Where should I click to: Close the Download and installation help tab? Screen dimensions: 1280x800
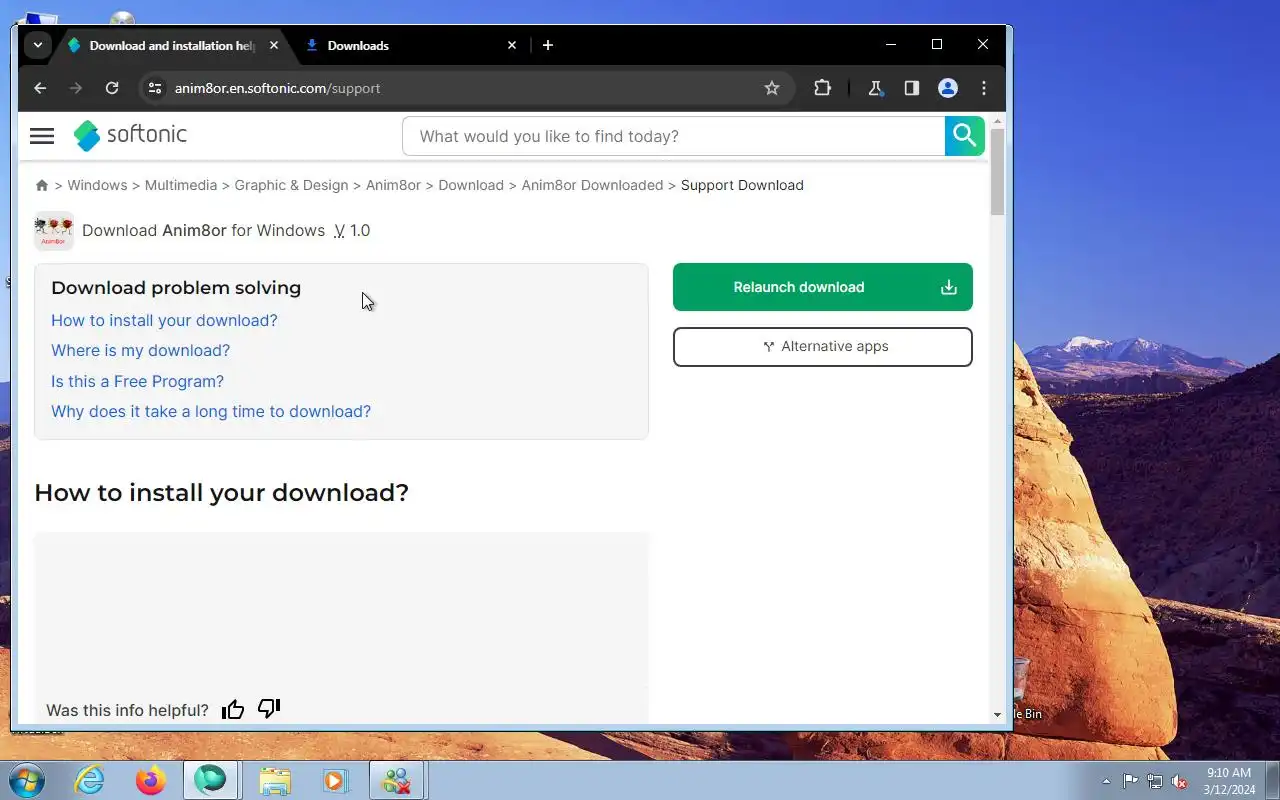(x=274, y=45)
